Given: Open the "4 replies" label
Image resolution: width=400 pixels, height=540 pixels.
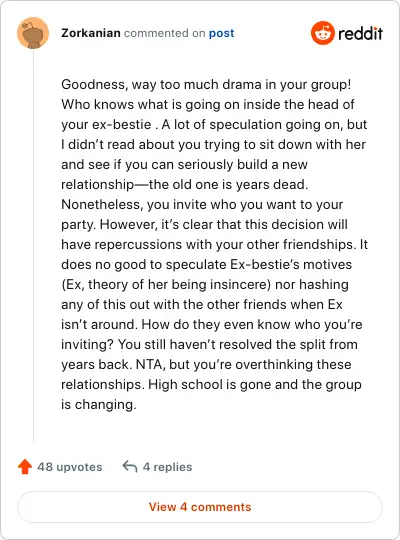Looking at the screenshot, I should [167, 467].
